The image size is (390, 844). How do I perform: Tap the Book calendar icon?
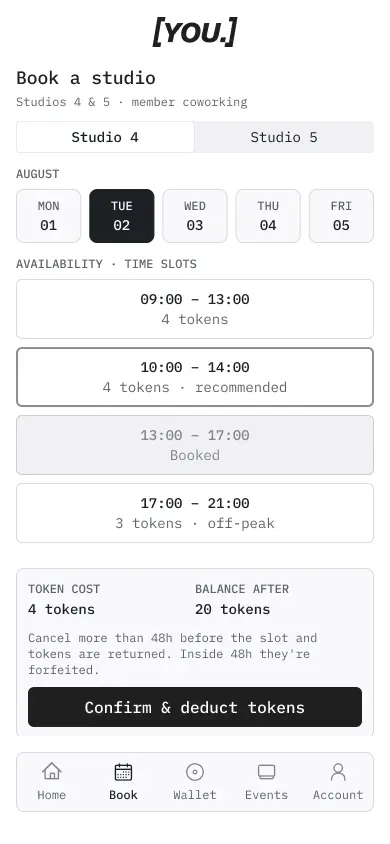[123, 771]
